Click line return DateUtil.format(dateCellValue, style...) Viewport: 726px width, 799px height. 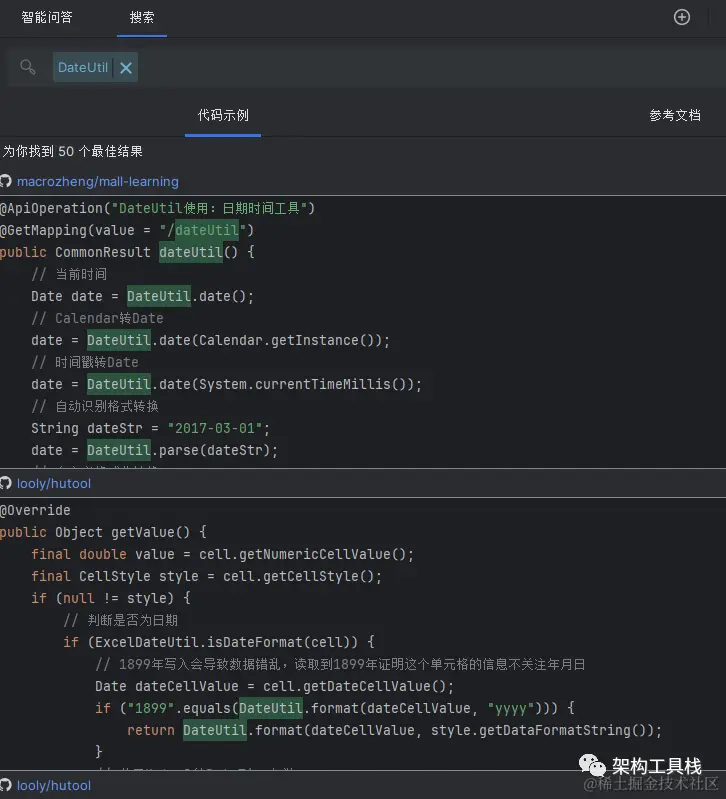pyautogui.click(x=394, y=730)
